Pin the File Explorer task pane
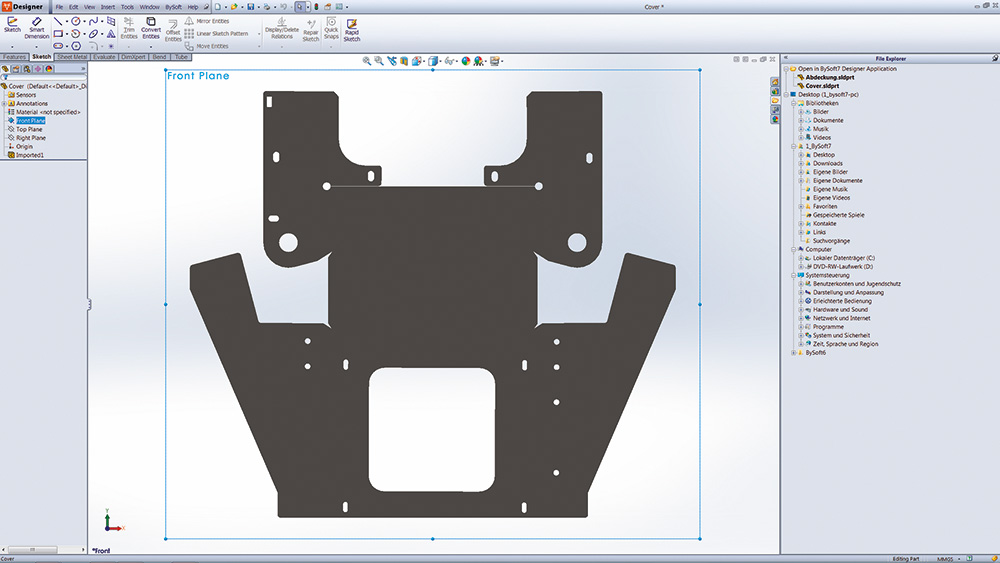Image resolution: width=1000 pixels, height=563 pixels. point(994,58)
